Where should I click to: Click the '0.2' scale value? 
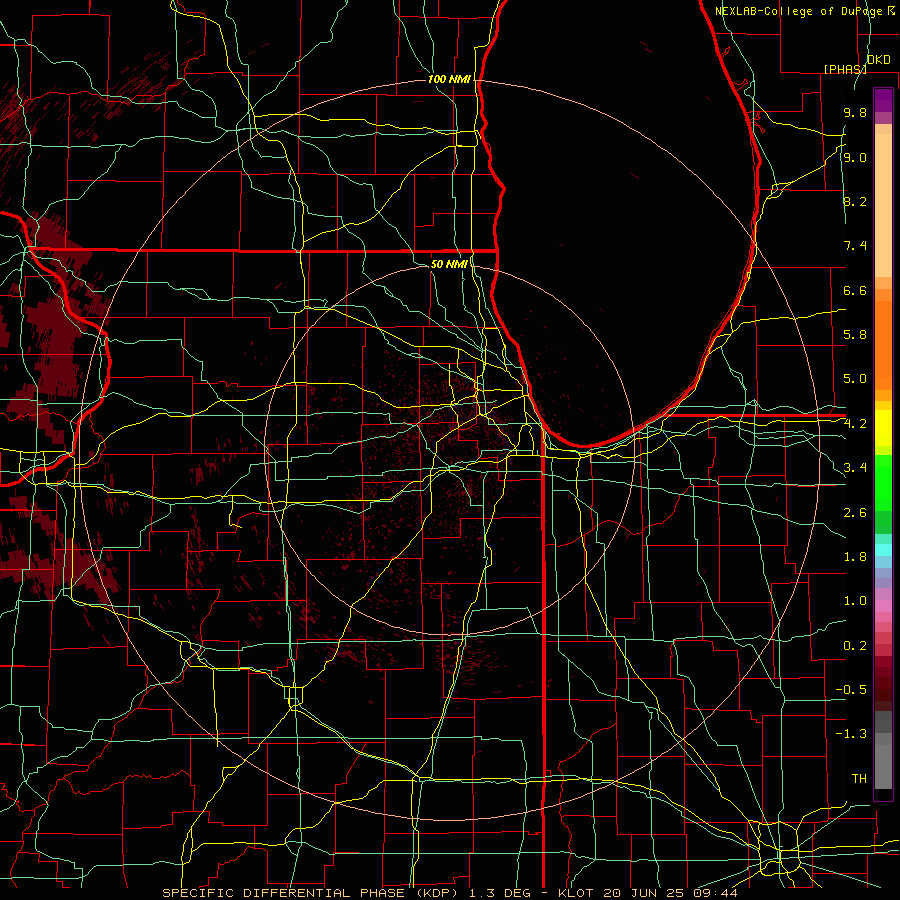coord(855,646)
